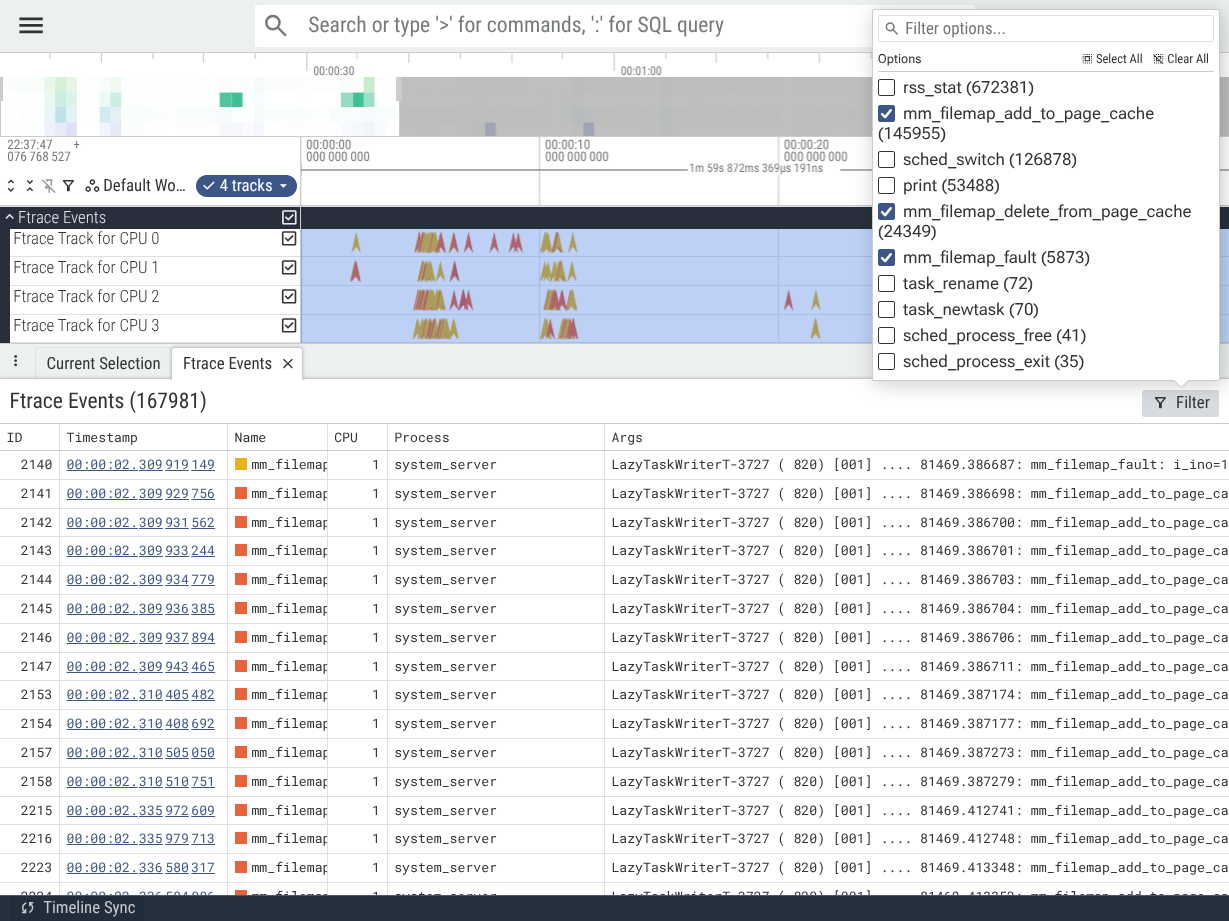Click the search magnifier icon

pyautogui.click(x=276, y=26)
